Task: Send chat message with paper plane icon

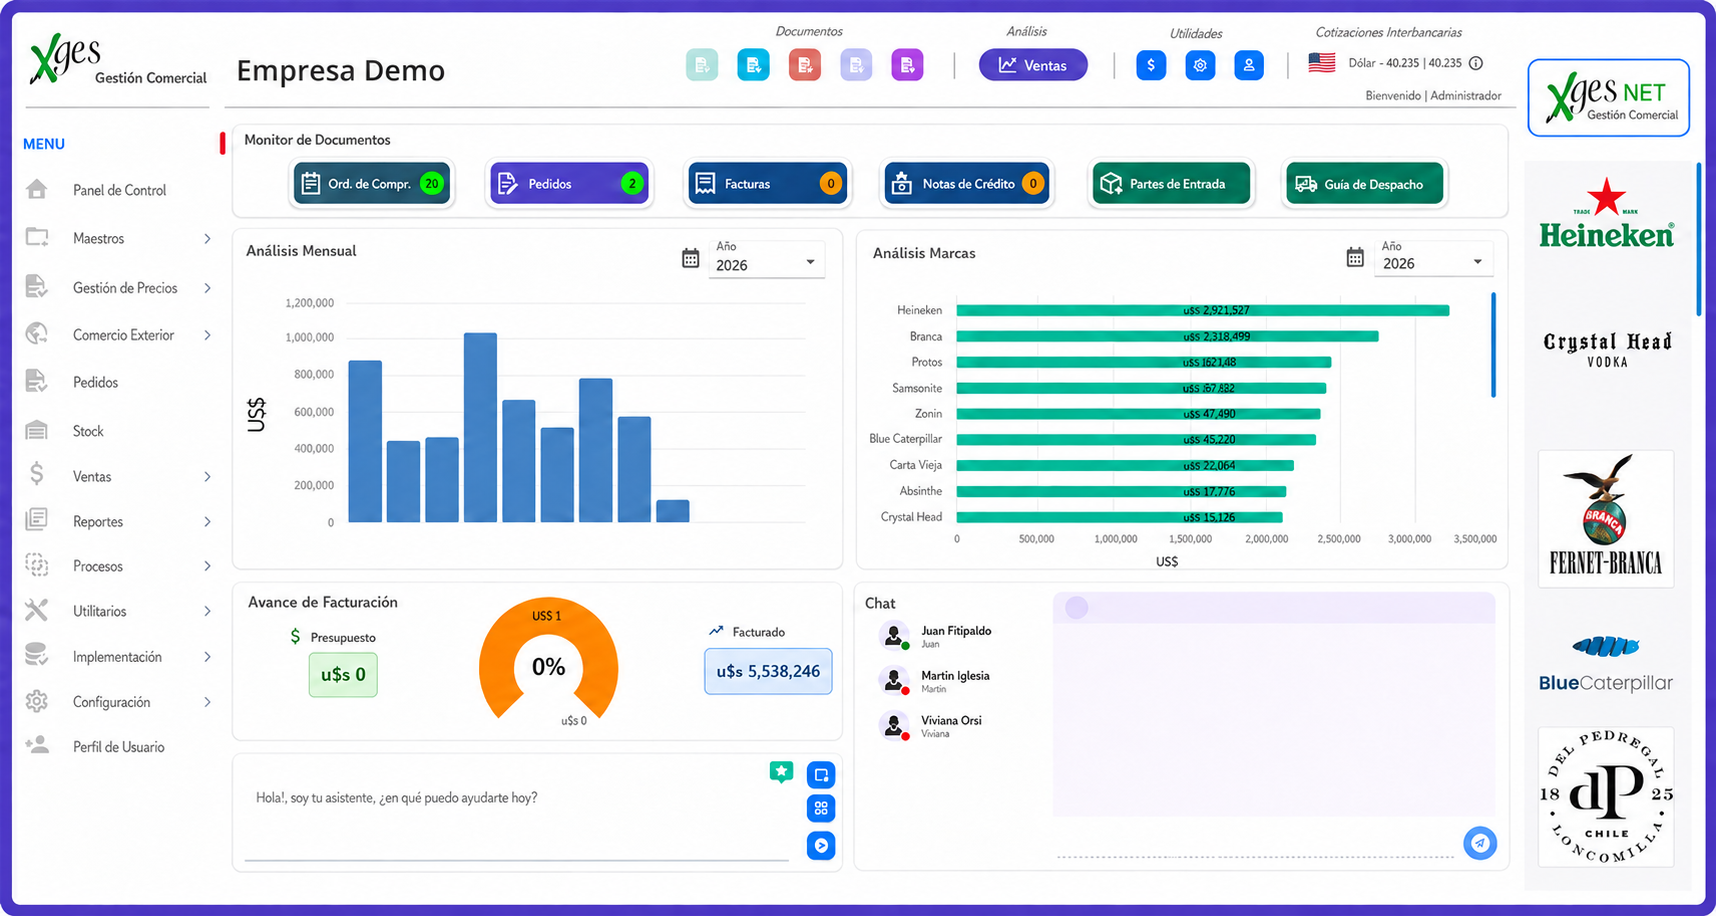Action: pos(1480,843)
